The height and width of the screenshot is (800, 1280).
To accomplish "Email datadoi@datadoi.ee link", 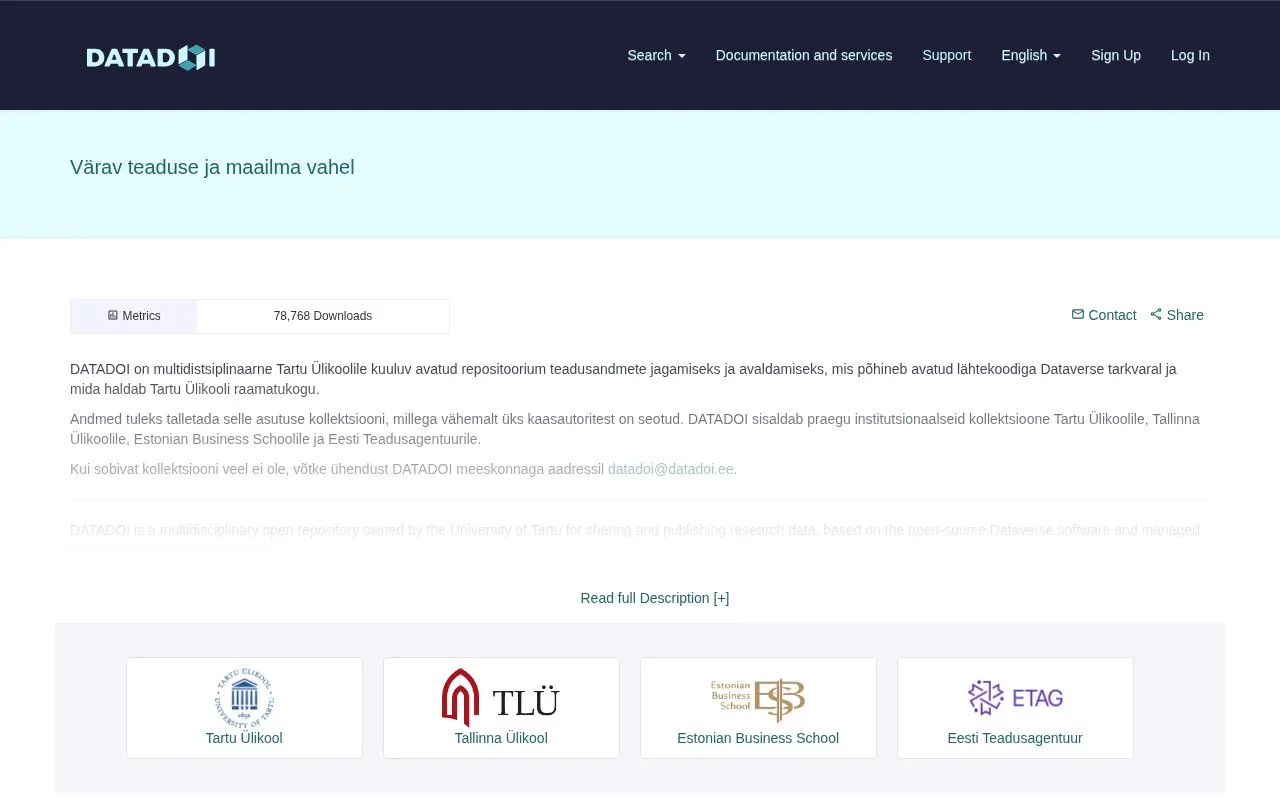I will tap(671, 469).
